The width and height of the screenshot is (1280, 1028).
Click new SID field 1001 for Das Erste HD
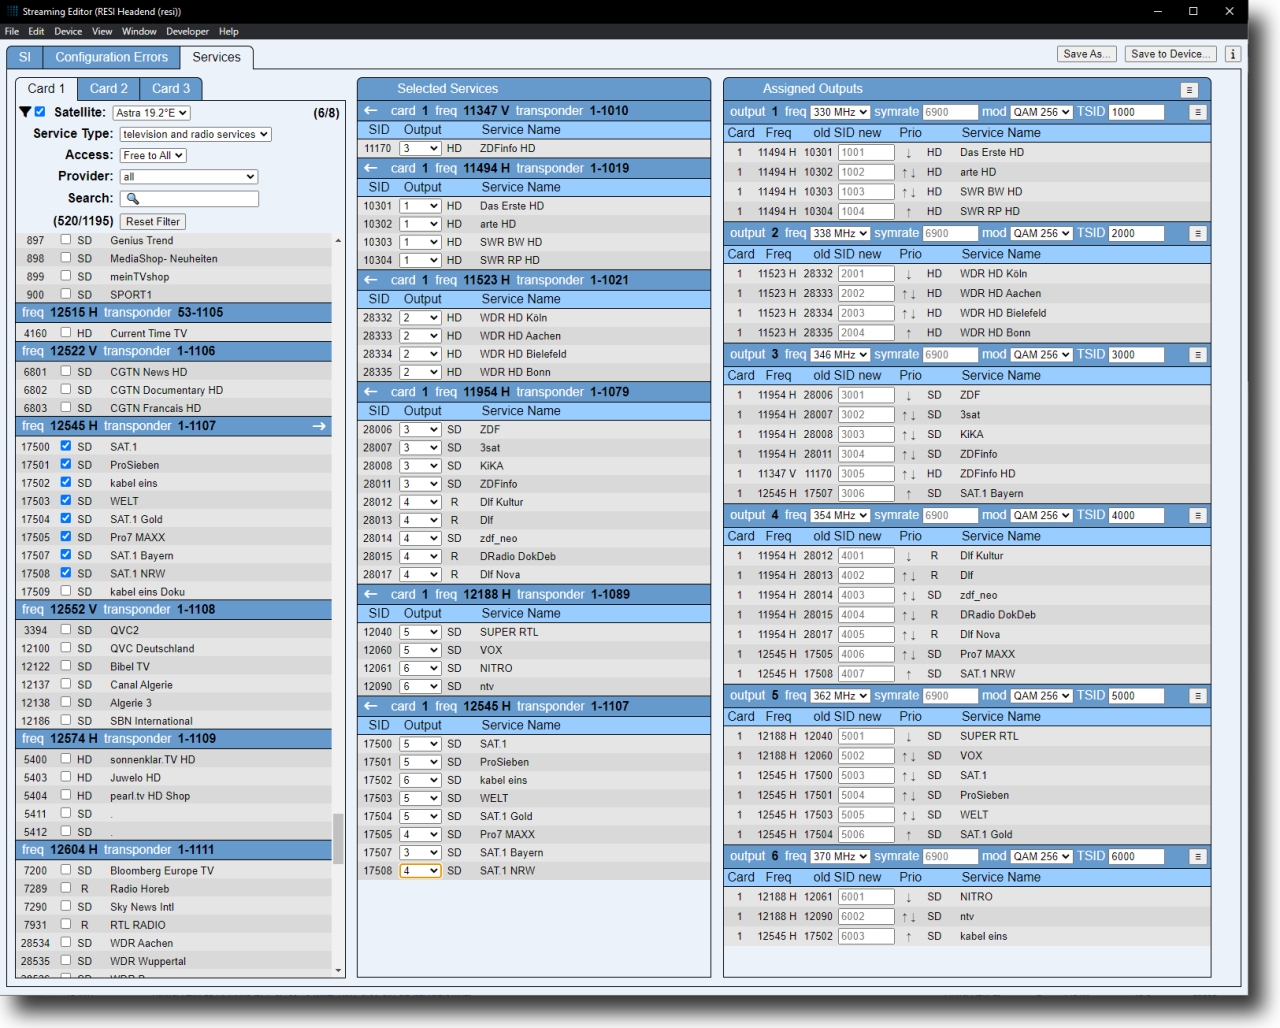tap(866, 153)
